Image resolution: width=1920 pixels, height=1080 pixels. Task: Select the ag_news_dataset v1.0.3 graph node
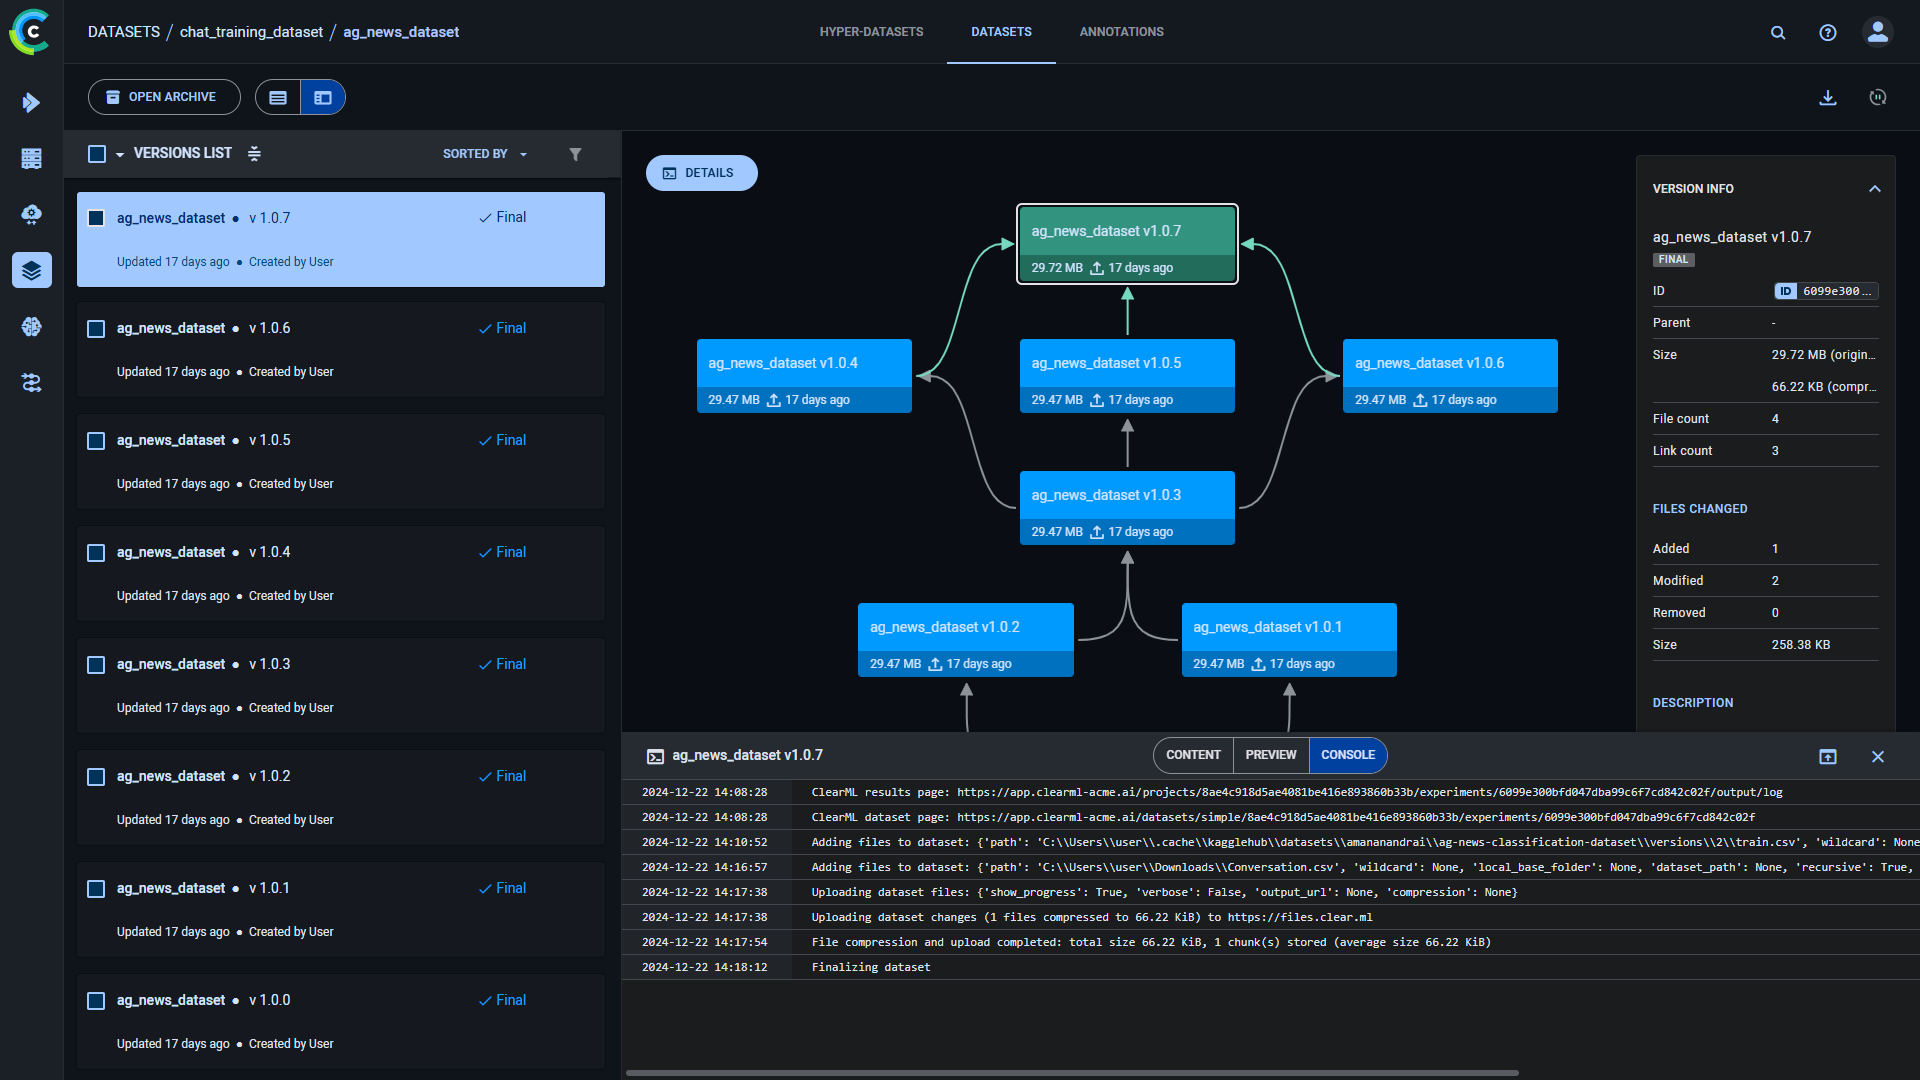(1127, 507)
